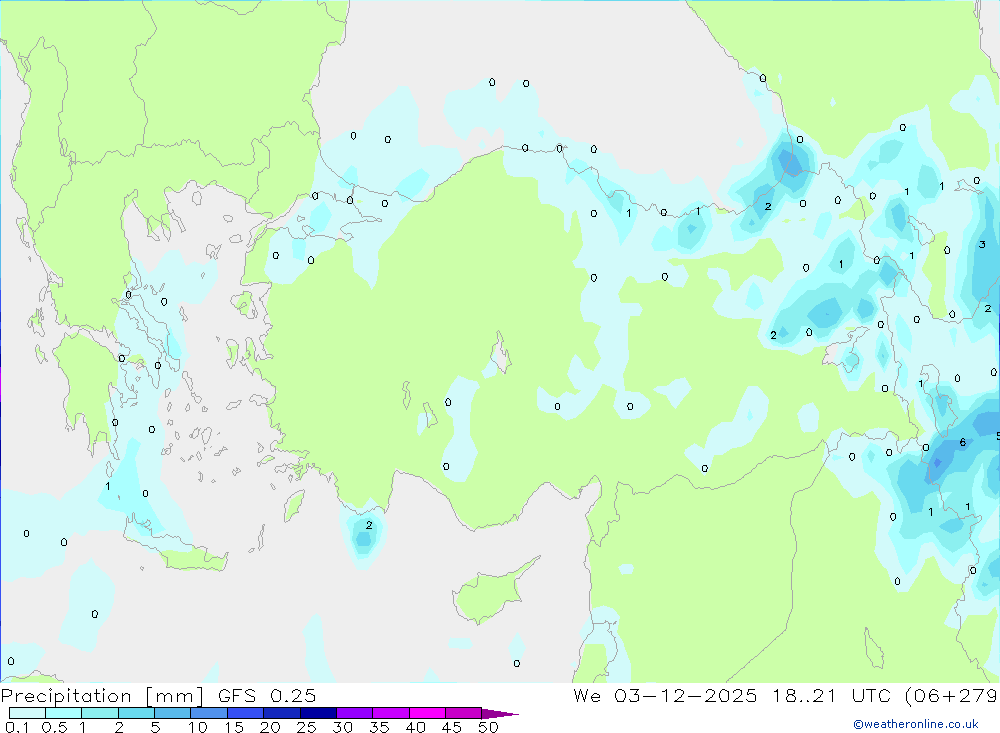The width and height of the screenshot is (1000, 733).
Task: Click the legend label '50'
Action: (x=489, y=727)
